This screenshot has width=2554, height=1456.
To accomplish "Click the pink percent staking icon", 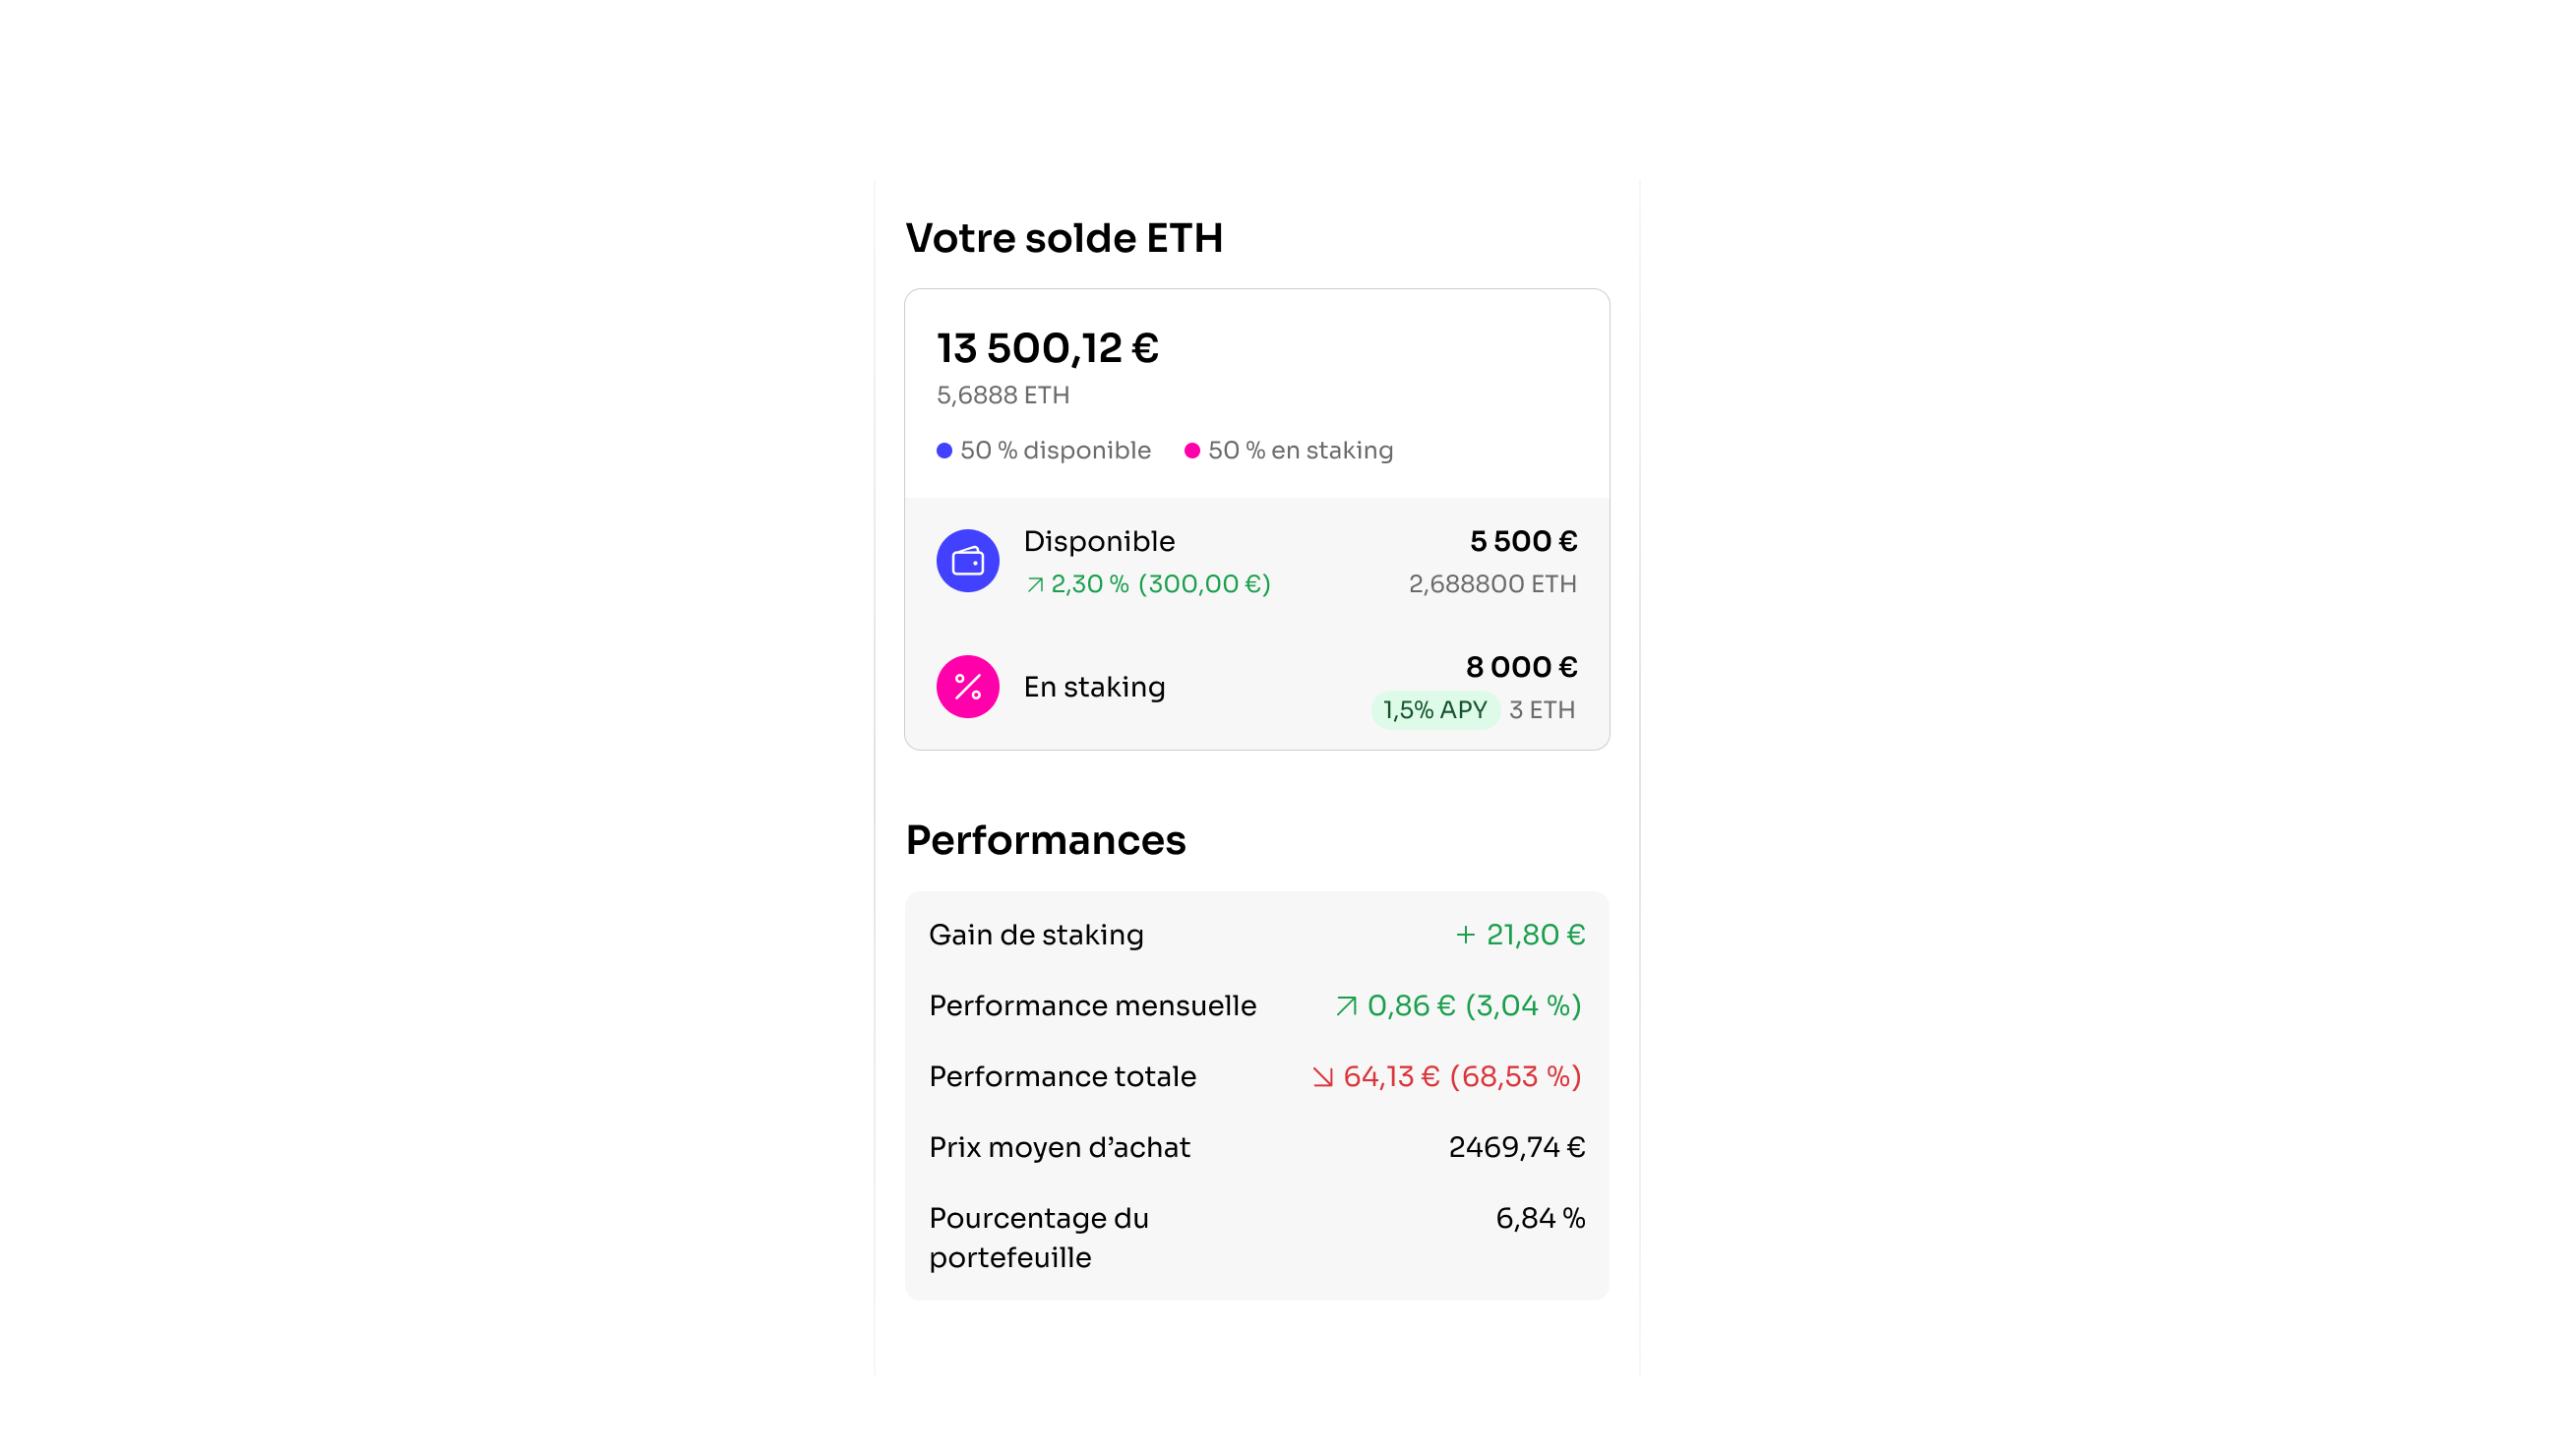I will pyautogui.click(x=967, y=687).
